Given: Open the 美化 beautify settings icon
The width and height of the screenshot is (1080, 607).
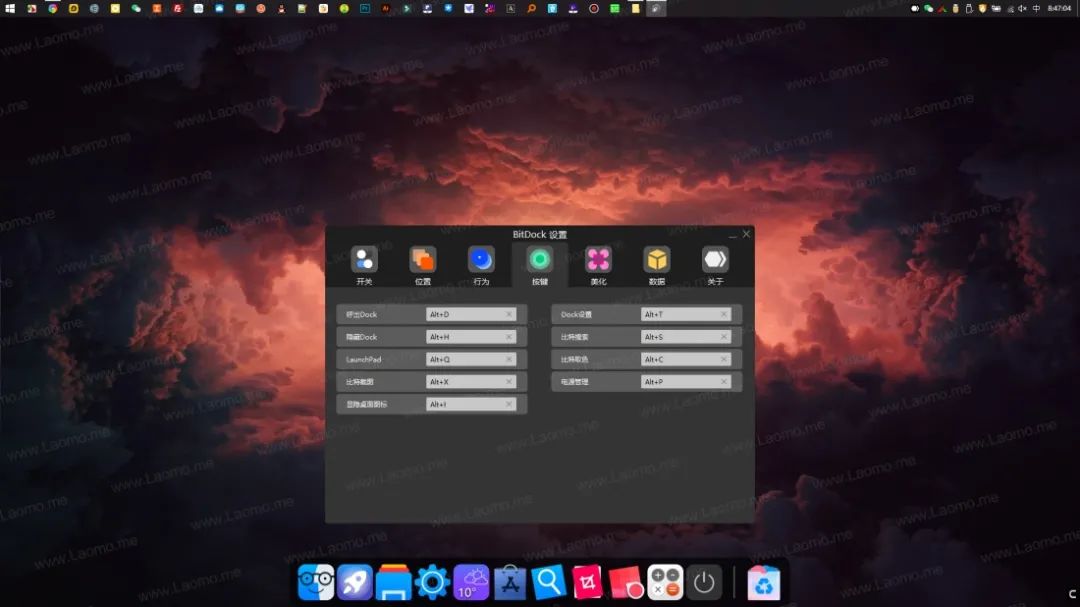Looking at the screenshot, I should pyautogui.click(x=598, y=258).
